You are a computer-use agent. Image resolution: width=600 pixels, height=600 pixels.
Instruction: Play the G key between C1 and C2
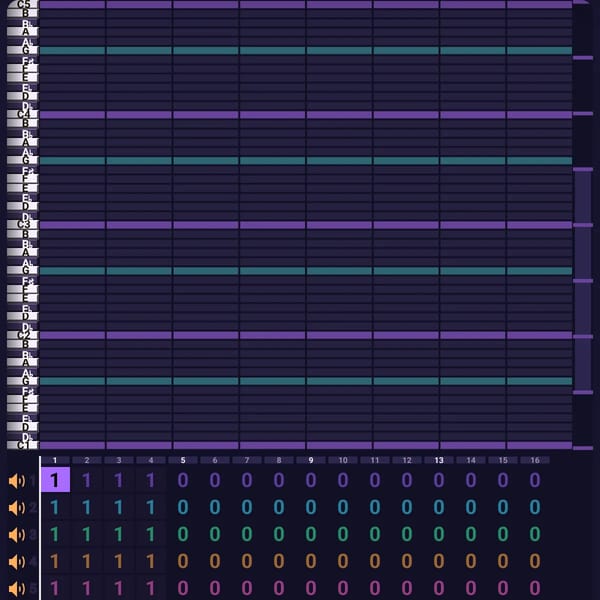click(23, 381)
